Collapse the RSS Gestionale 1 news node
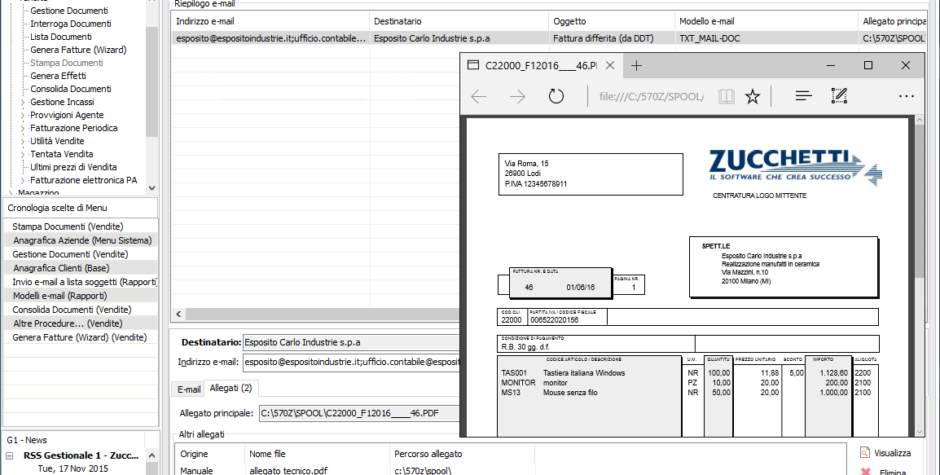Image resolution: width=940 pixels, height=475 pixels. [x=10, y=456]
